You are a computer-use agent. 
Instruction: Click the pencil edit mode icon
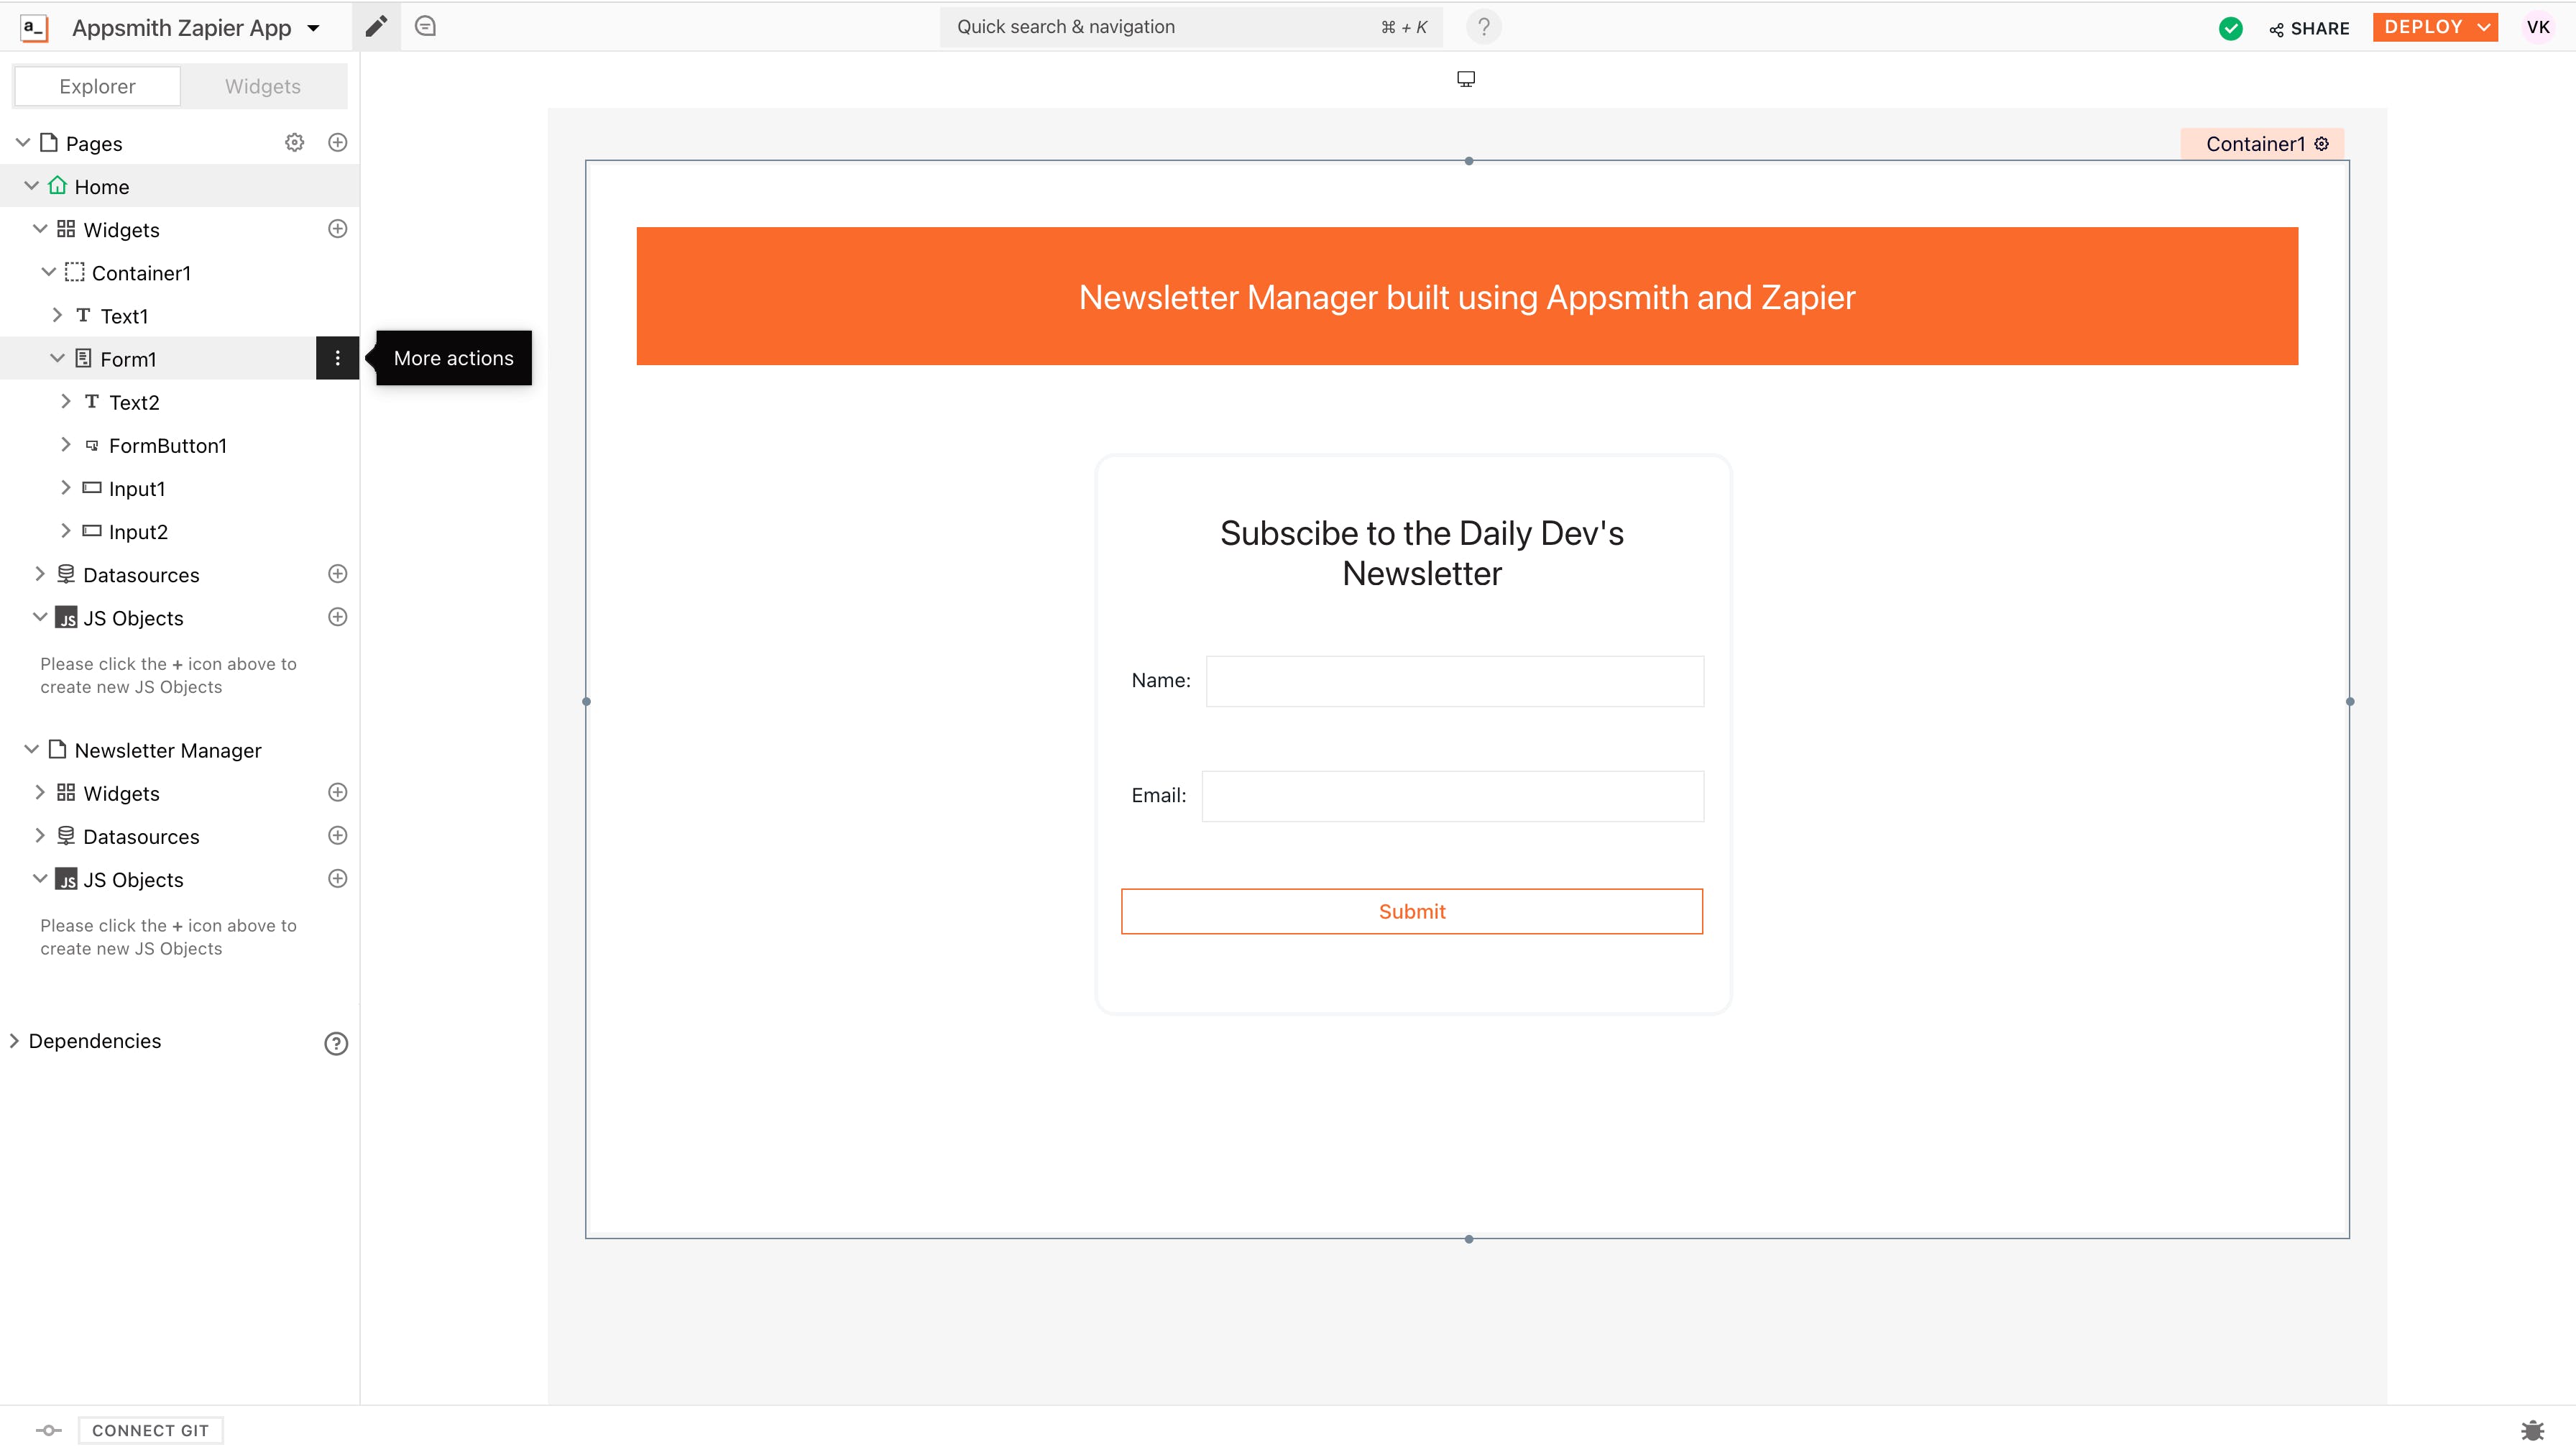click(x=376, y=27)
